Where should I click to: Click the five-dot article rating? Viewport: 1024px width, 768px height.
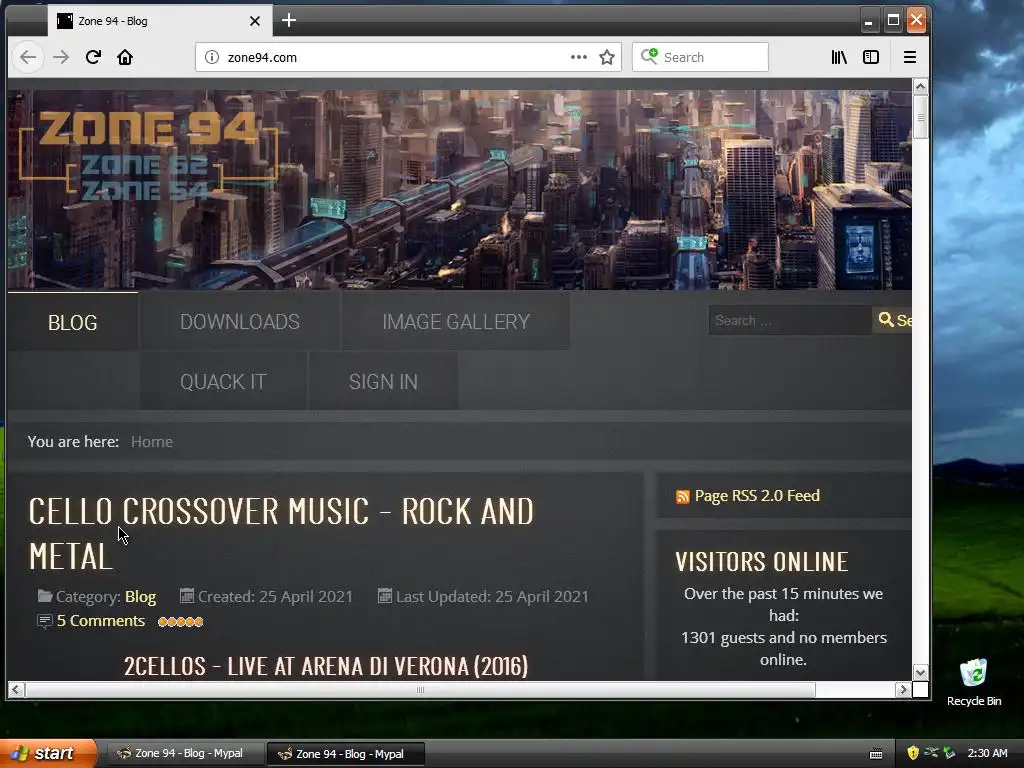coord(181,622)
